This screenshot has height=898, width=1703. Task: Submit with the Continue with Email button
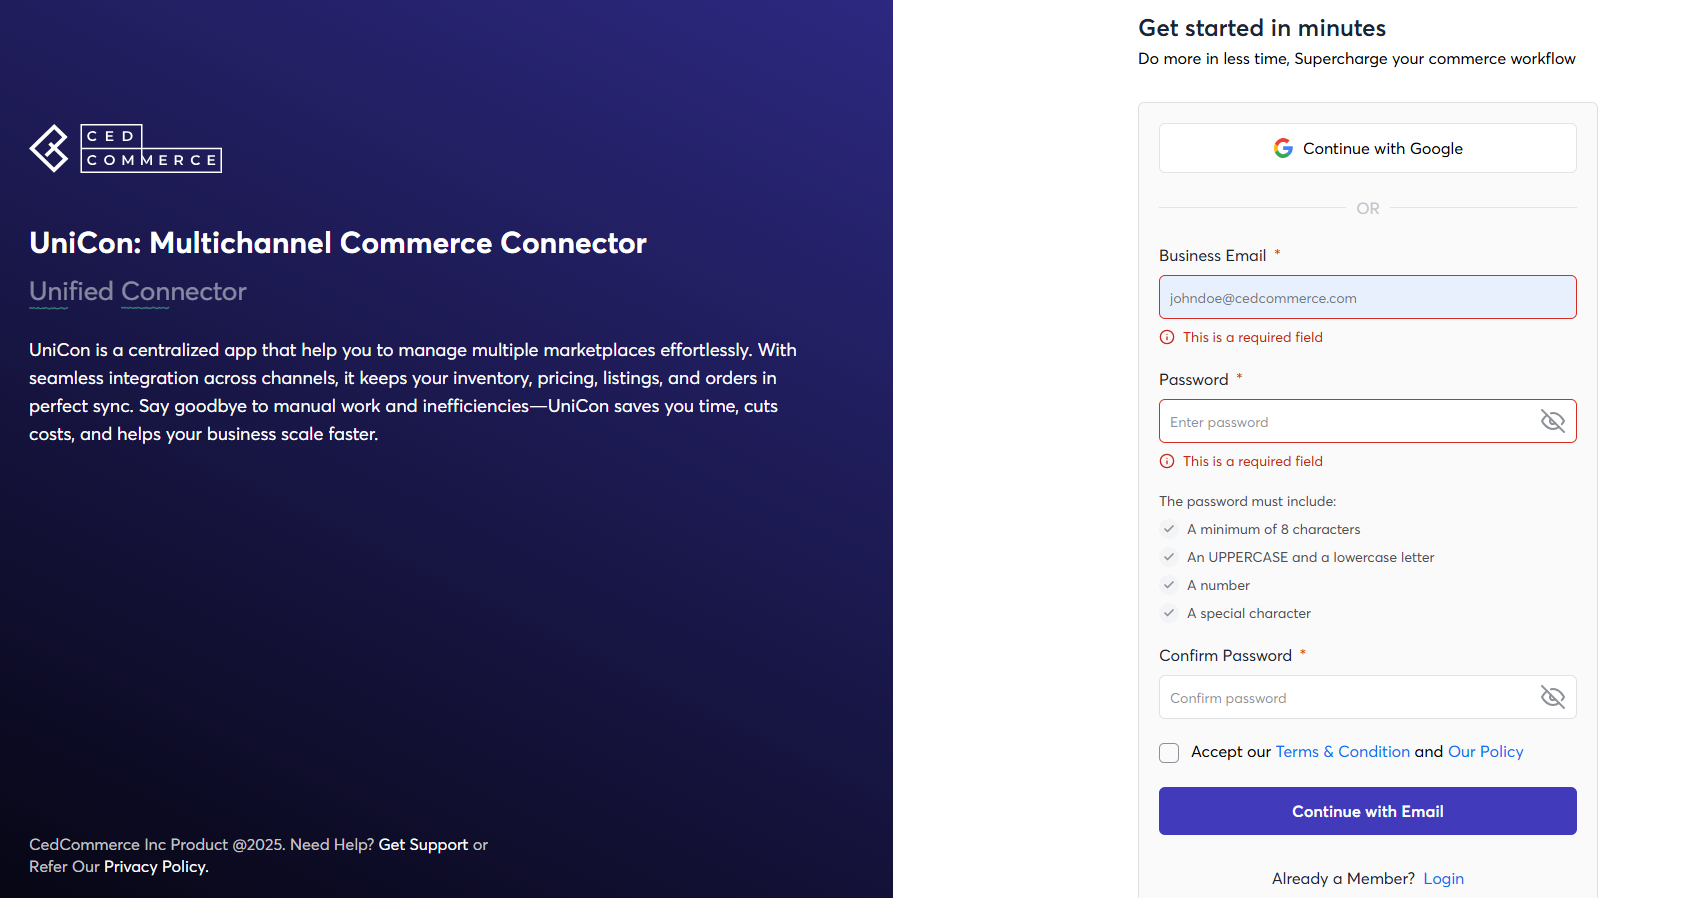1367,811
